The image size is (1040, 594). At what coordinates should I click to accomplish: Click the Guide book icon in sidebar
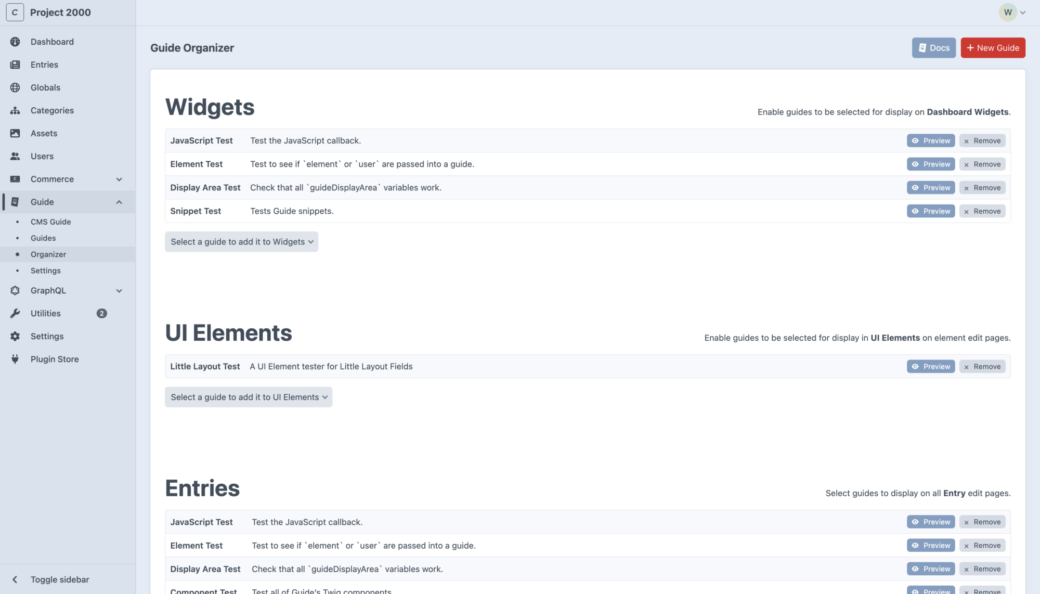[15, 202]
